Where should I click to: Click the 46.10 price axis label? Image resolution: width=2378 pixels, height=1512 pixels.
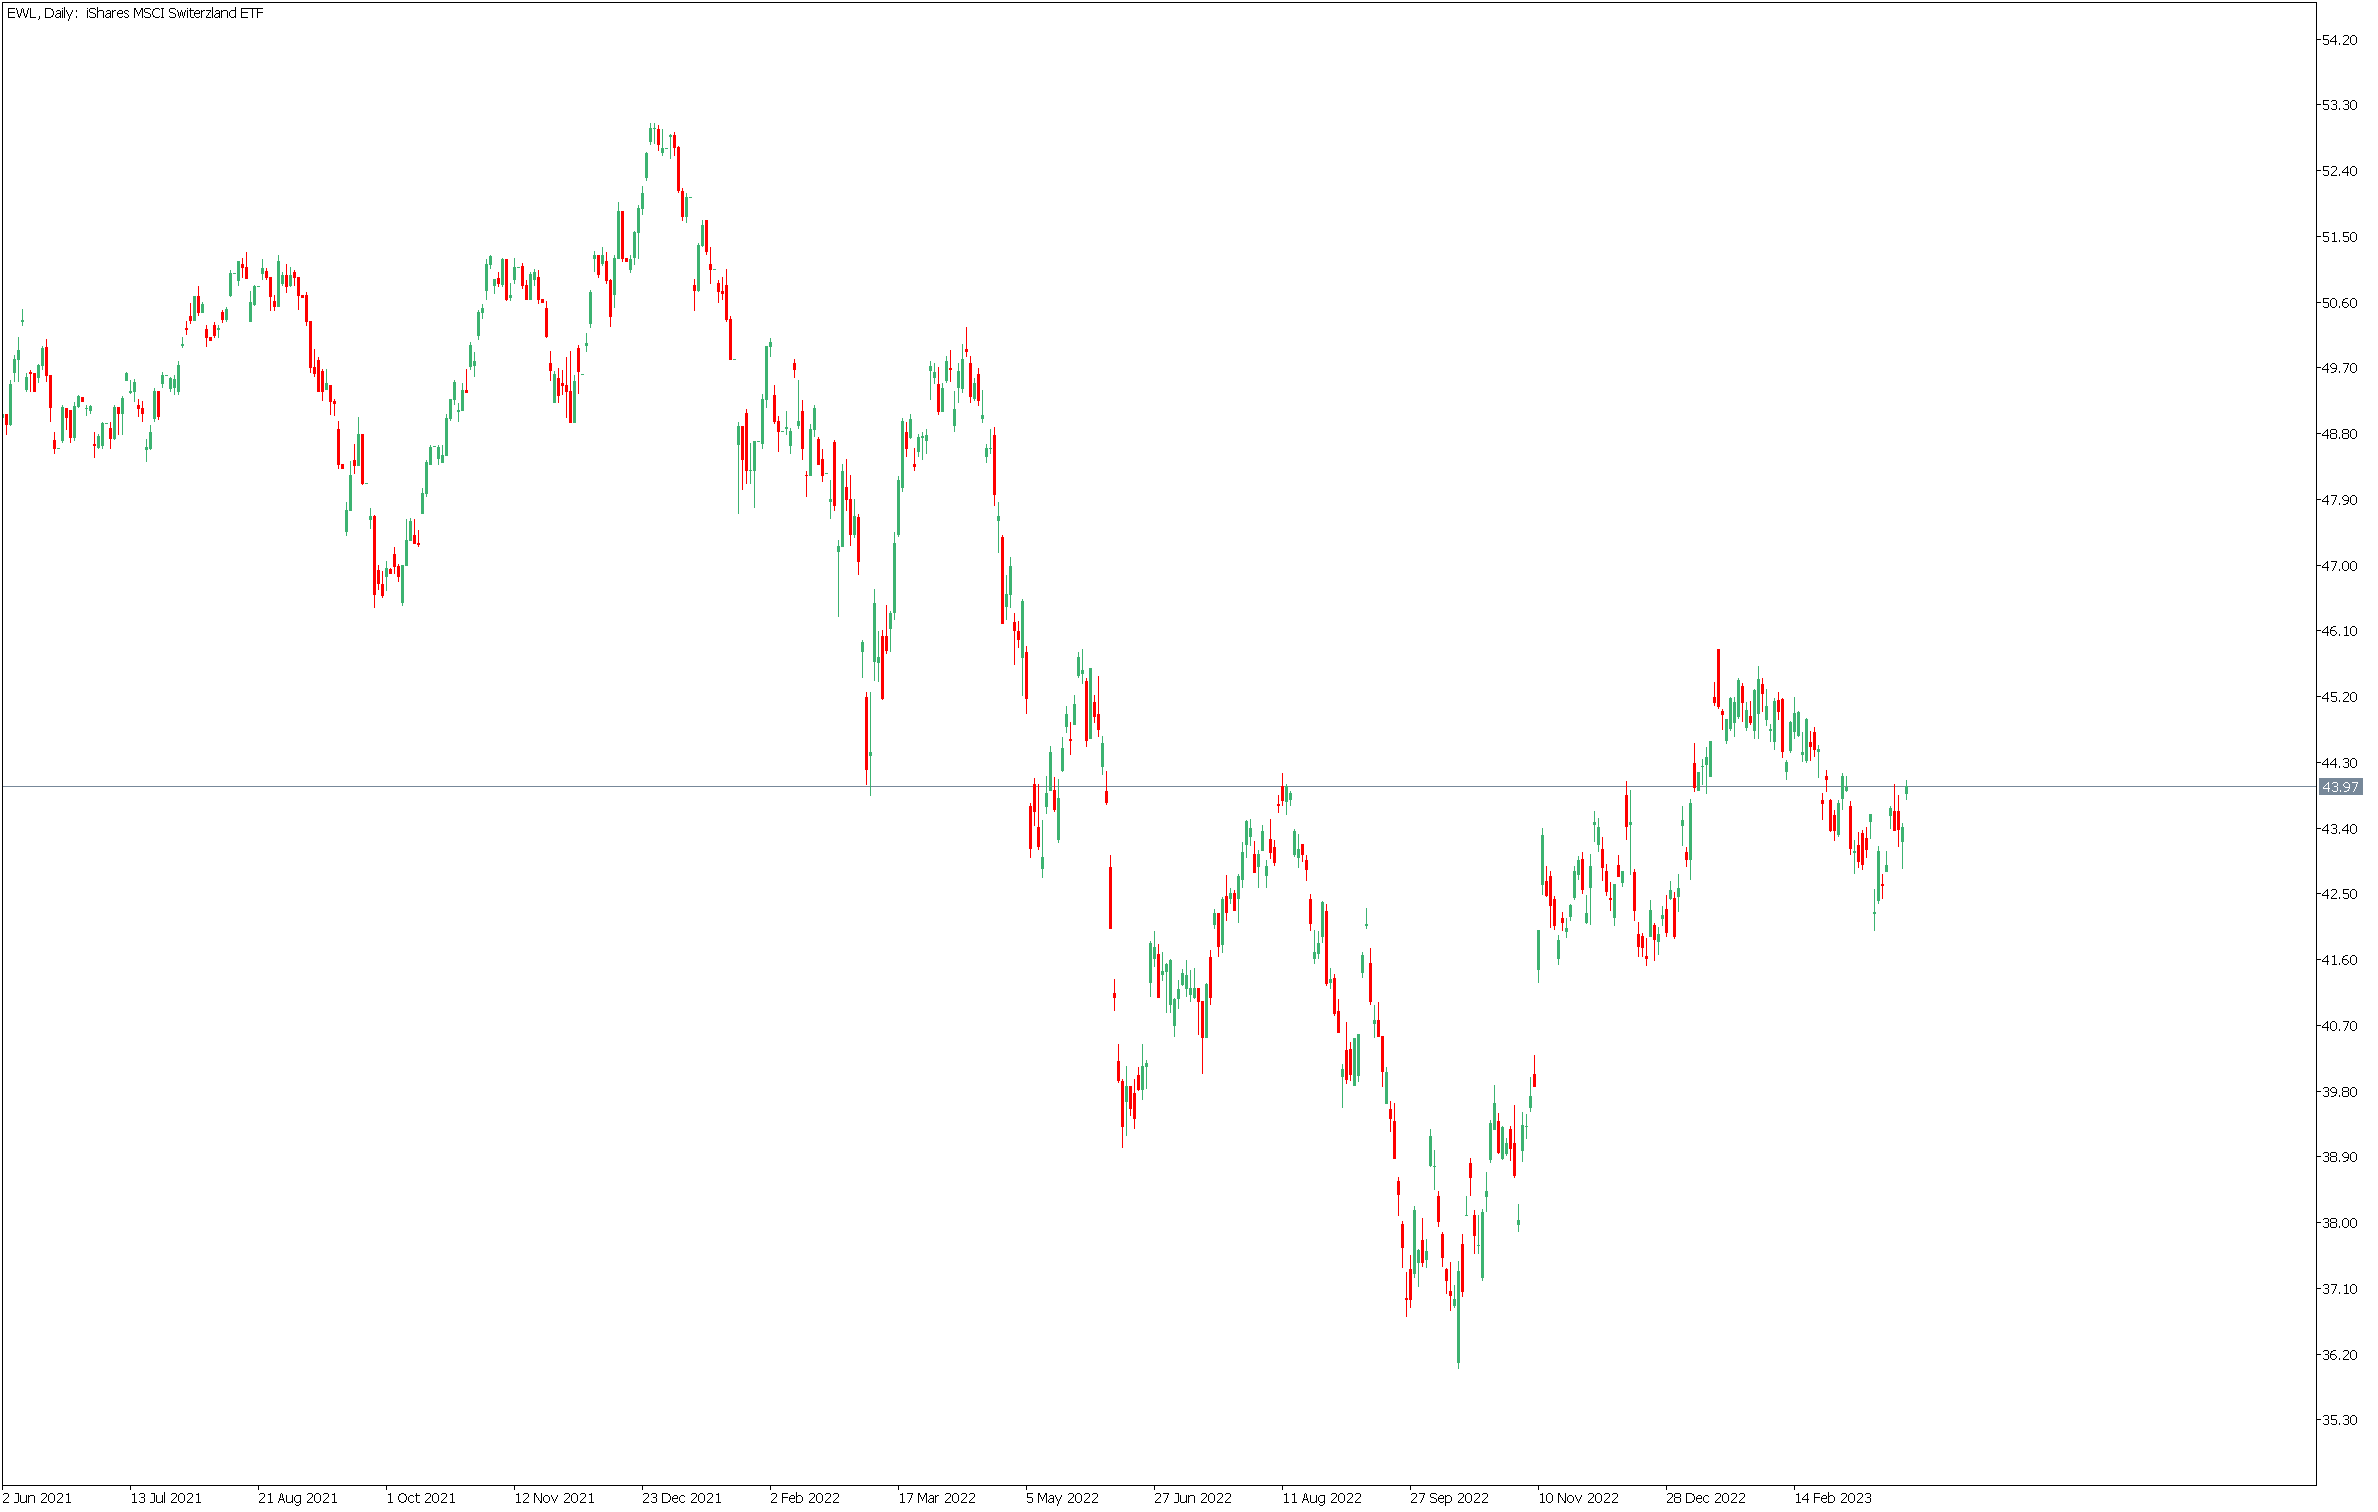coord(2339,631)
